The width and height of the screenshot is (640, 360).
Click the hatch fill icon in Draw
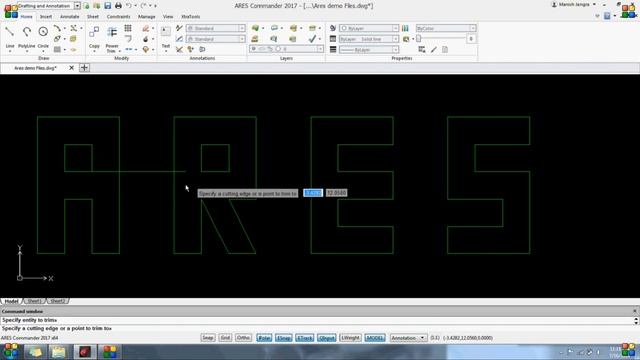point(58,49)
